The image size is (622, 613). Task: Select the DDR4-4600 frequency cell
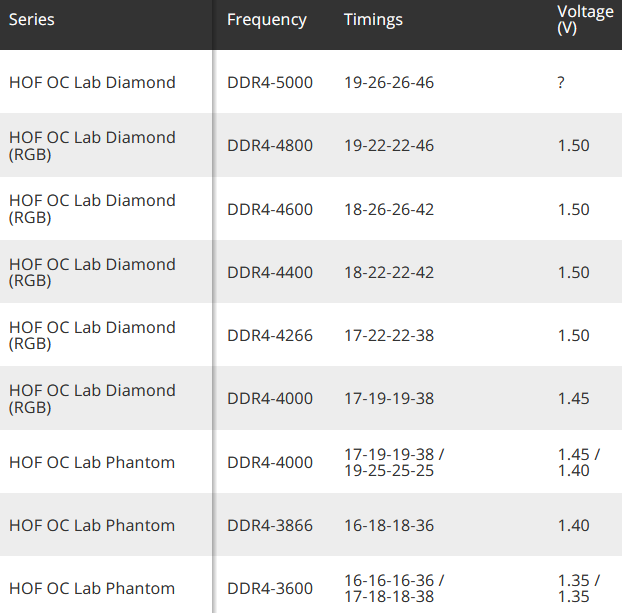point(270,209)
